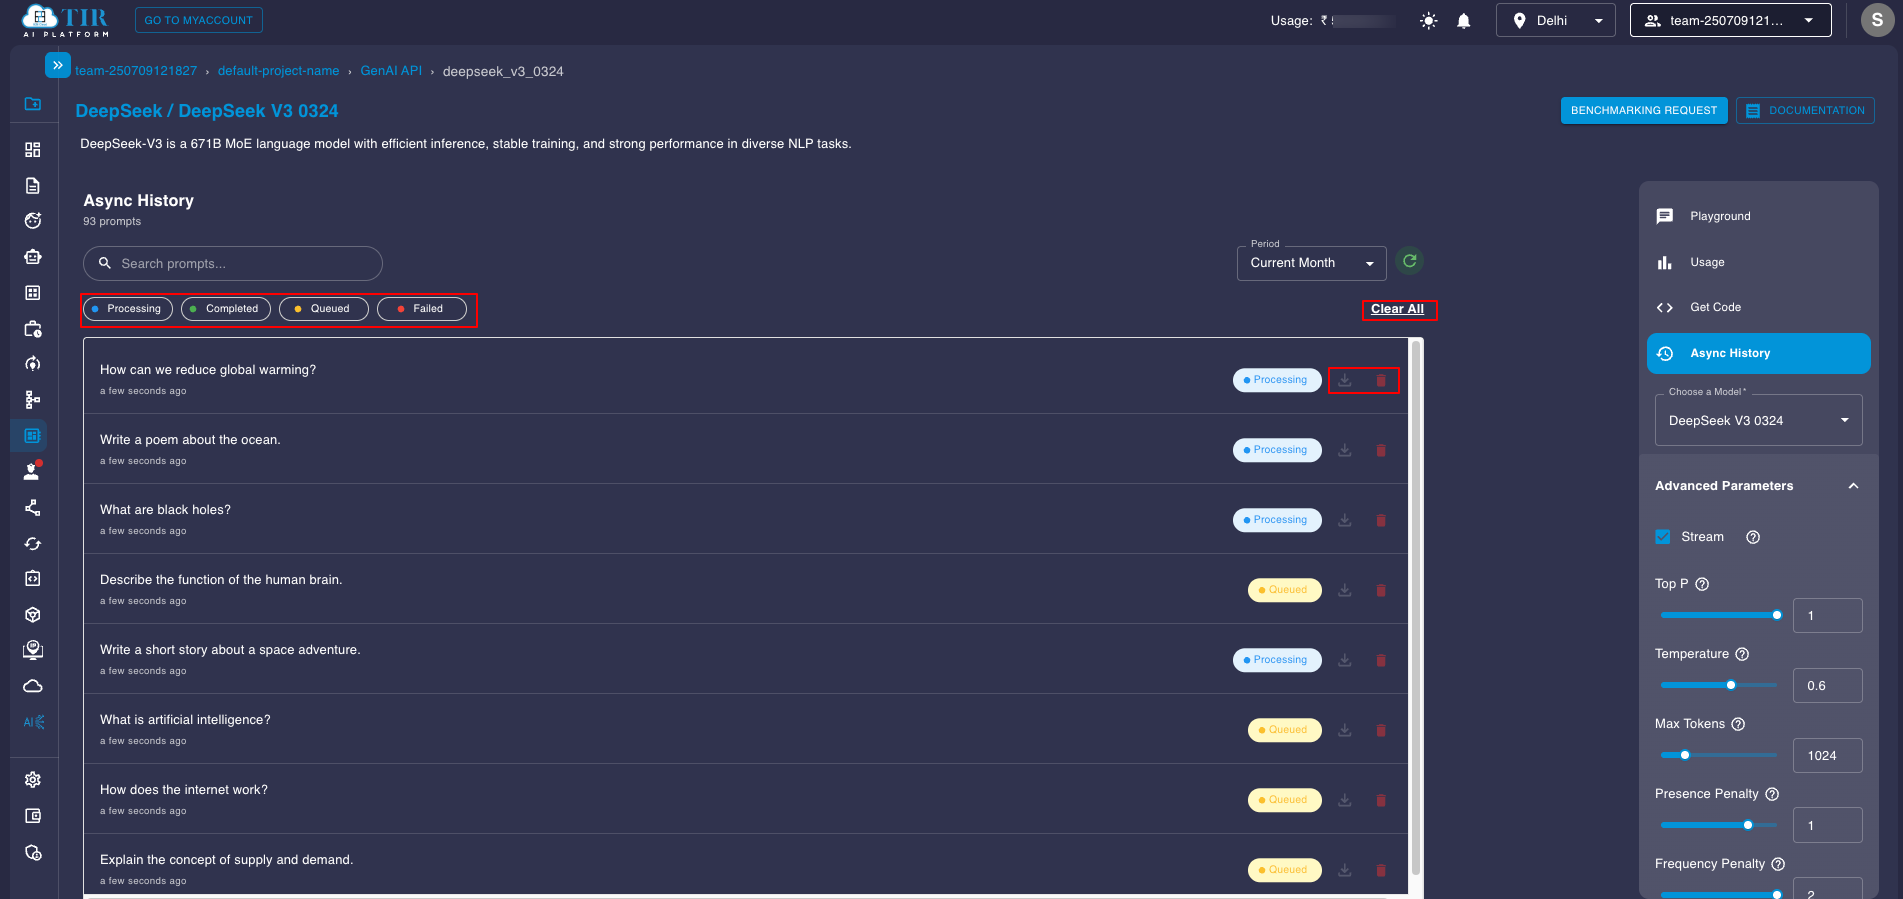Download the global warming prompt result
Screen dimensions: 1903x899
(x=1345, y=381)
